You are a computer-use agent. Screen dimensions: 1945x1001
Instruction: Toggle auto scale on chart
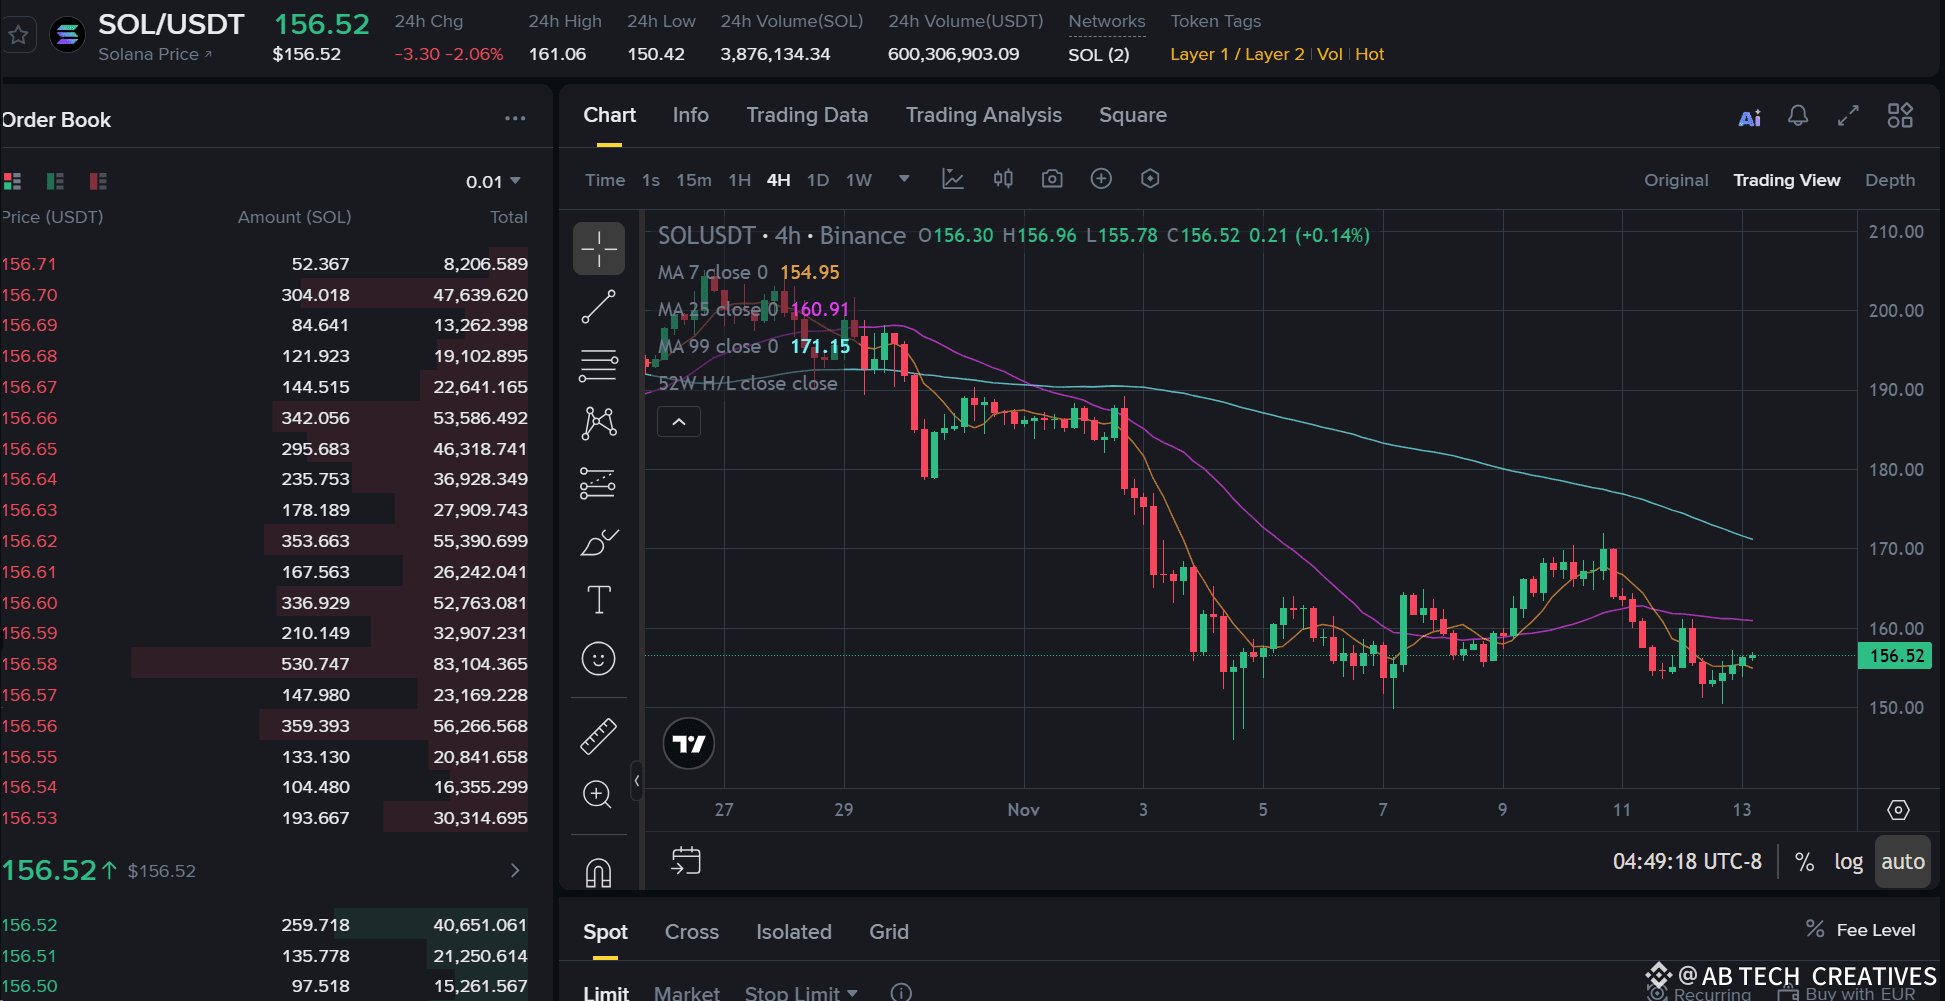pos(1902,862)
